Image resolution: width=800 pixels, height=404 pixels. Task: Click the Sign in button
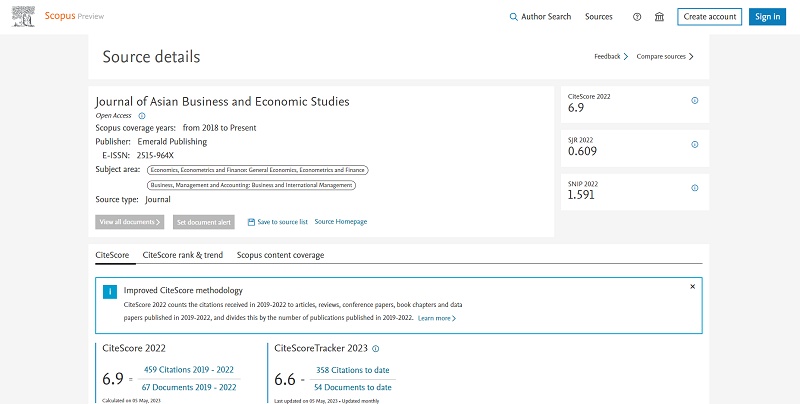[x=767, y=17]
